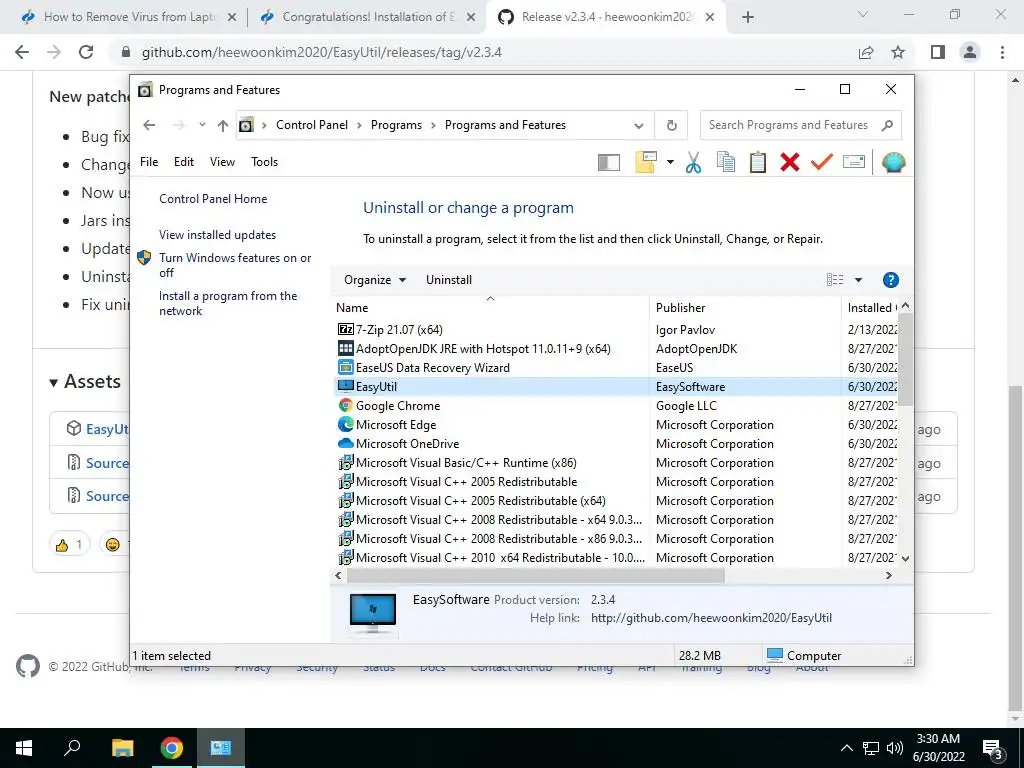
Task: Open the Edit menu
Action: [184, 162]
